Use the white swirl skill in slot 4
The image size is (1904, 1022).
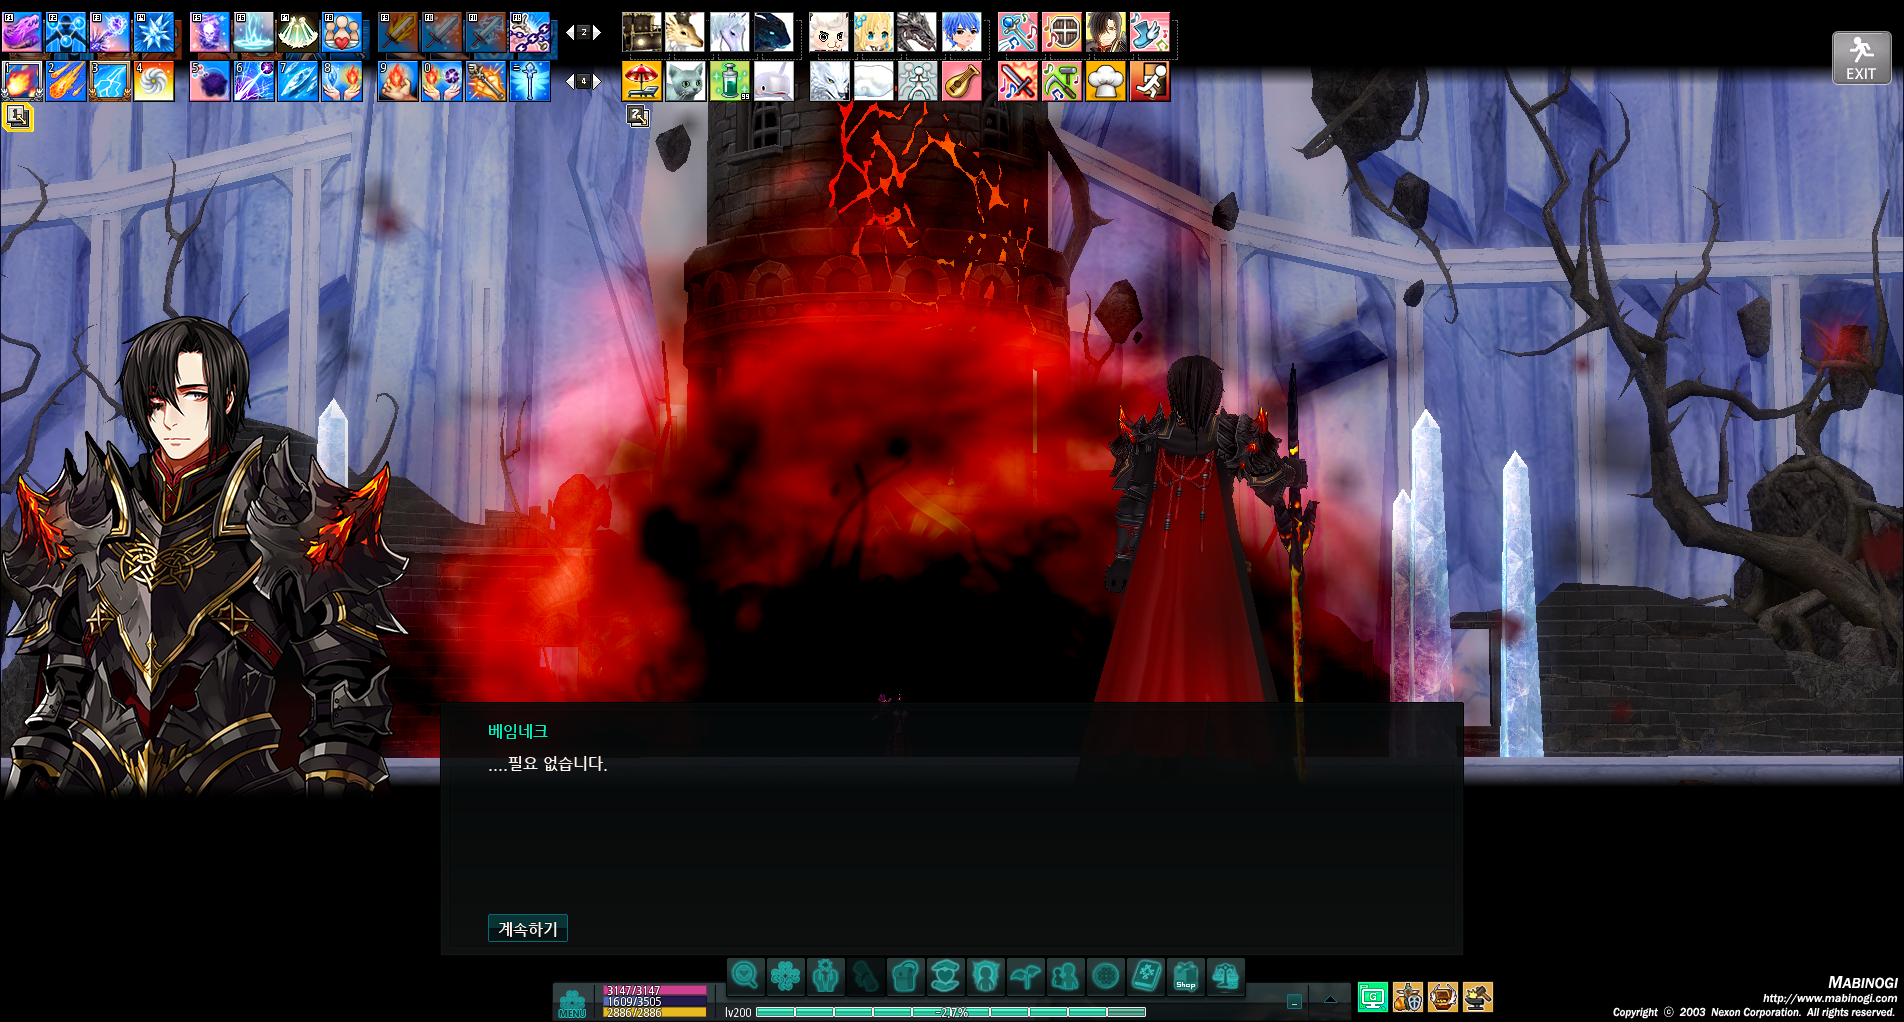point(154,81)
